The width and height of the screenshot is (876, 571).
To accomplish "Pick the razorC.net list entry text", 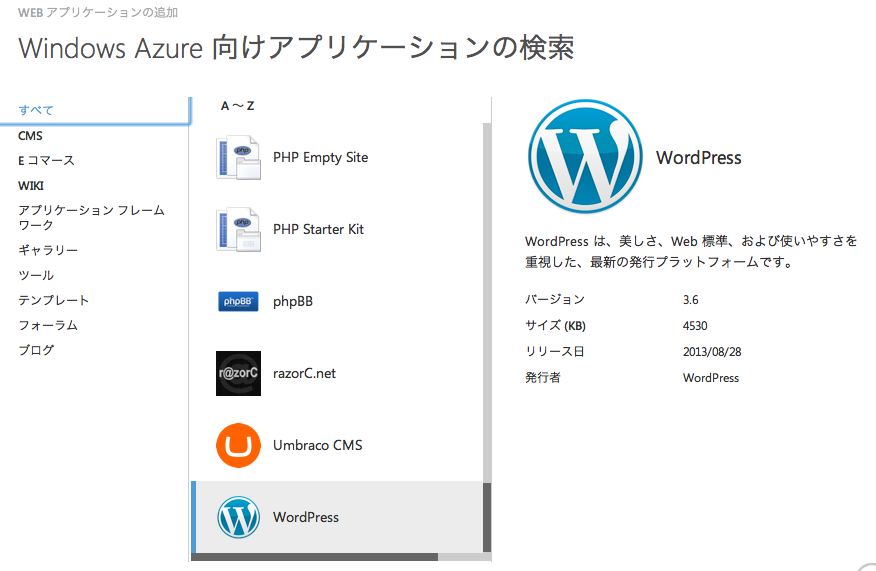I will 304,373.
